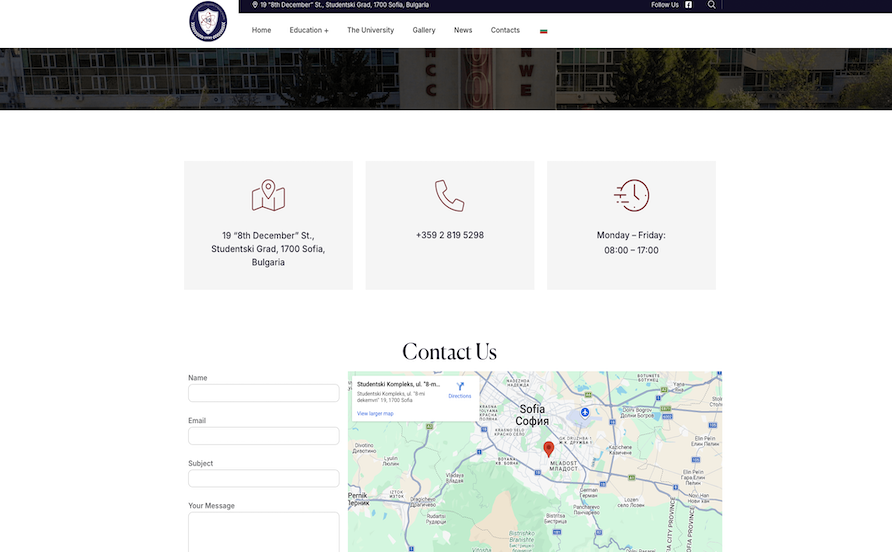Open the Gallery page

click(x=424, y=30)
